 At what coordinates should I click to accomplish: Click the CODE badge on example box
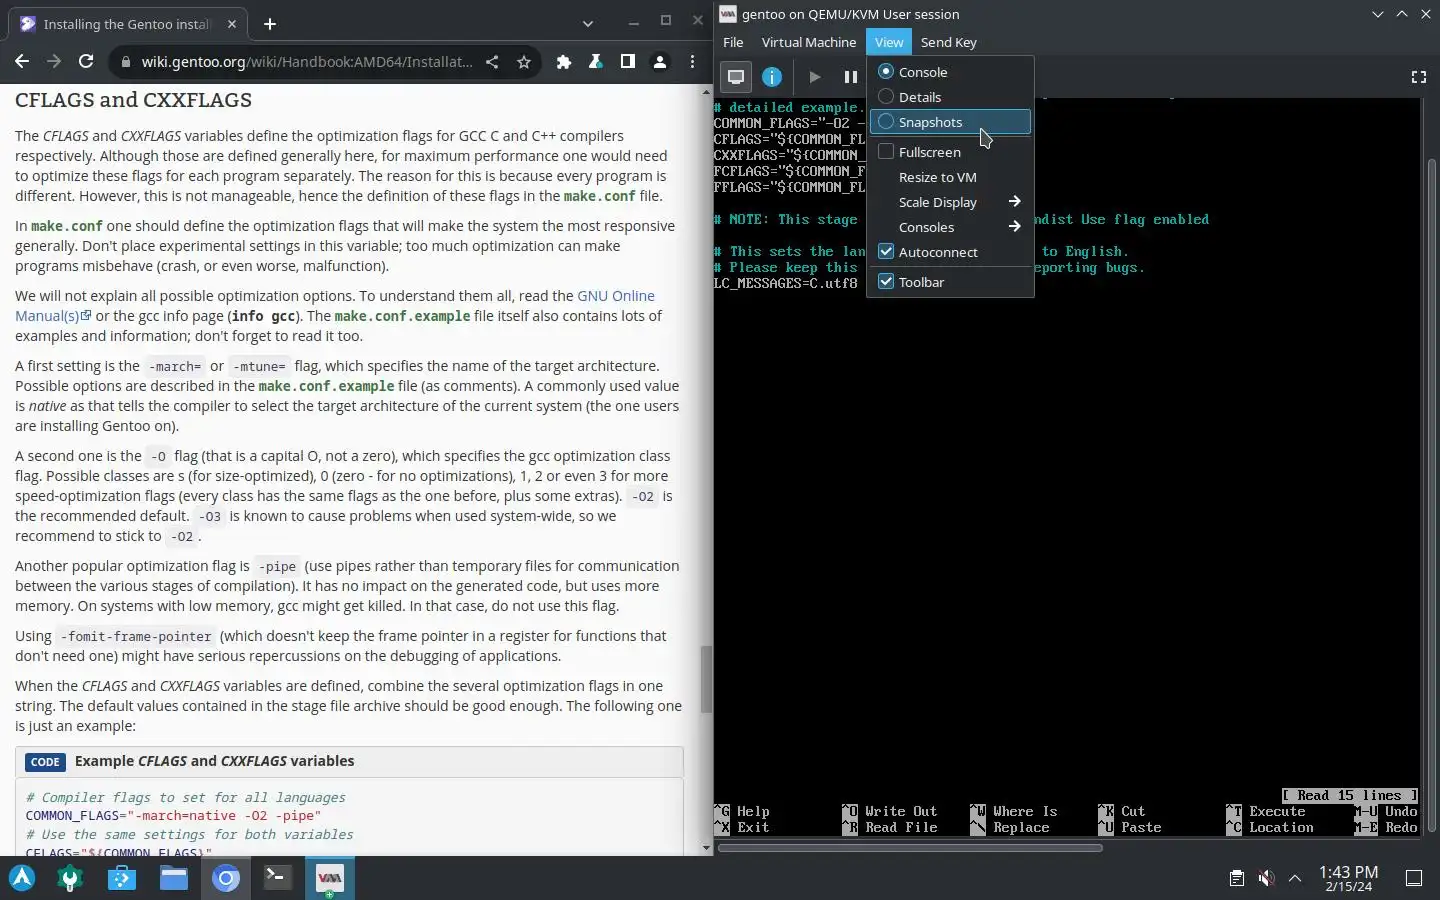click(x=45, y=762)
